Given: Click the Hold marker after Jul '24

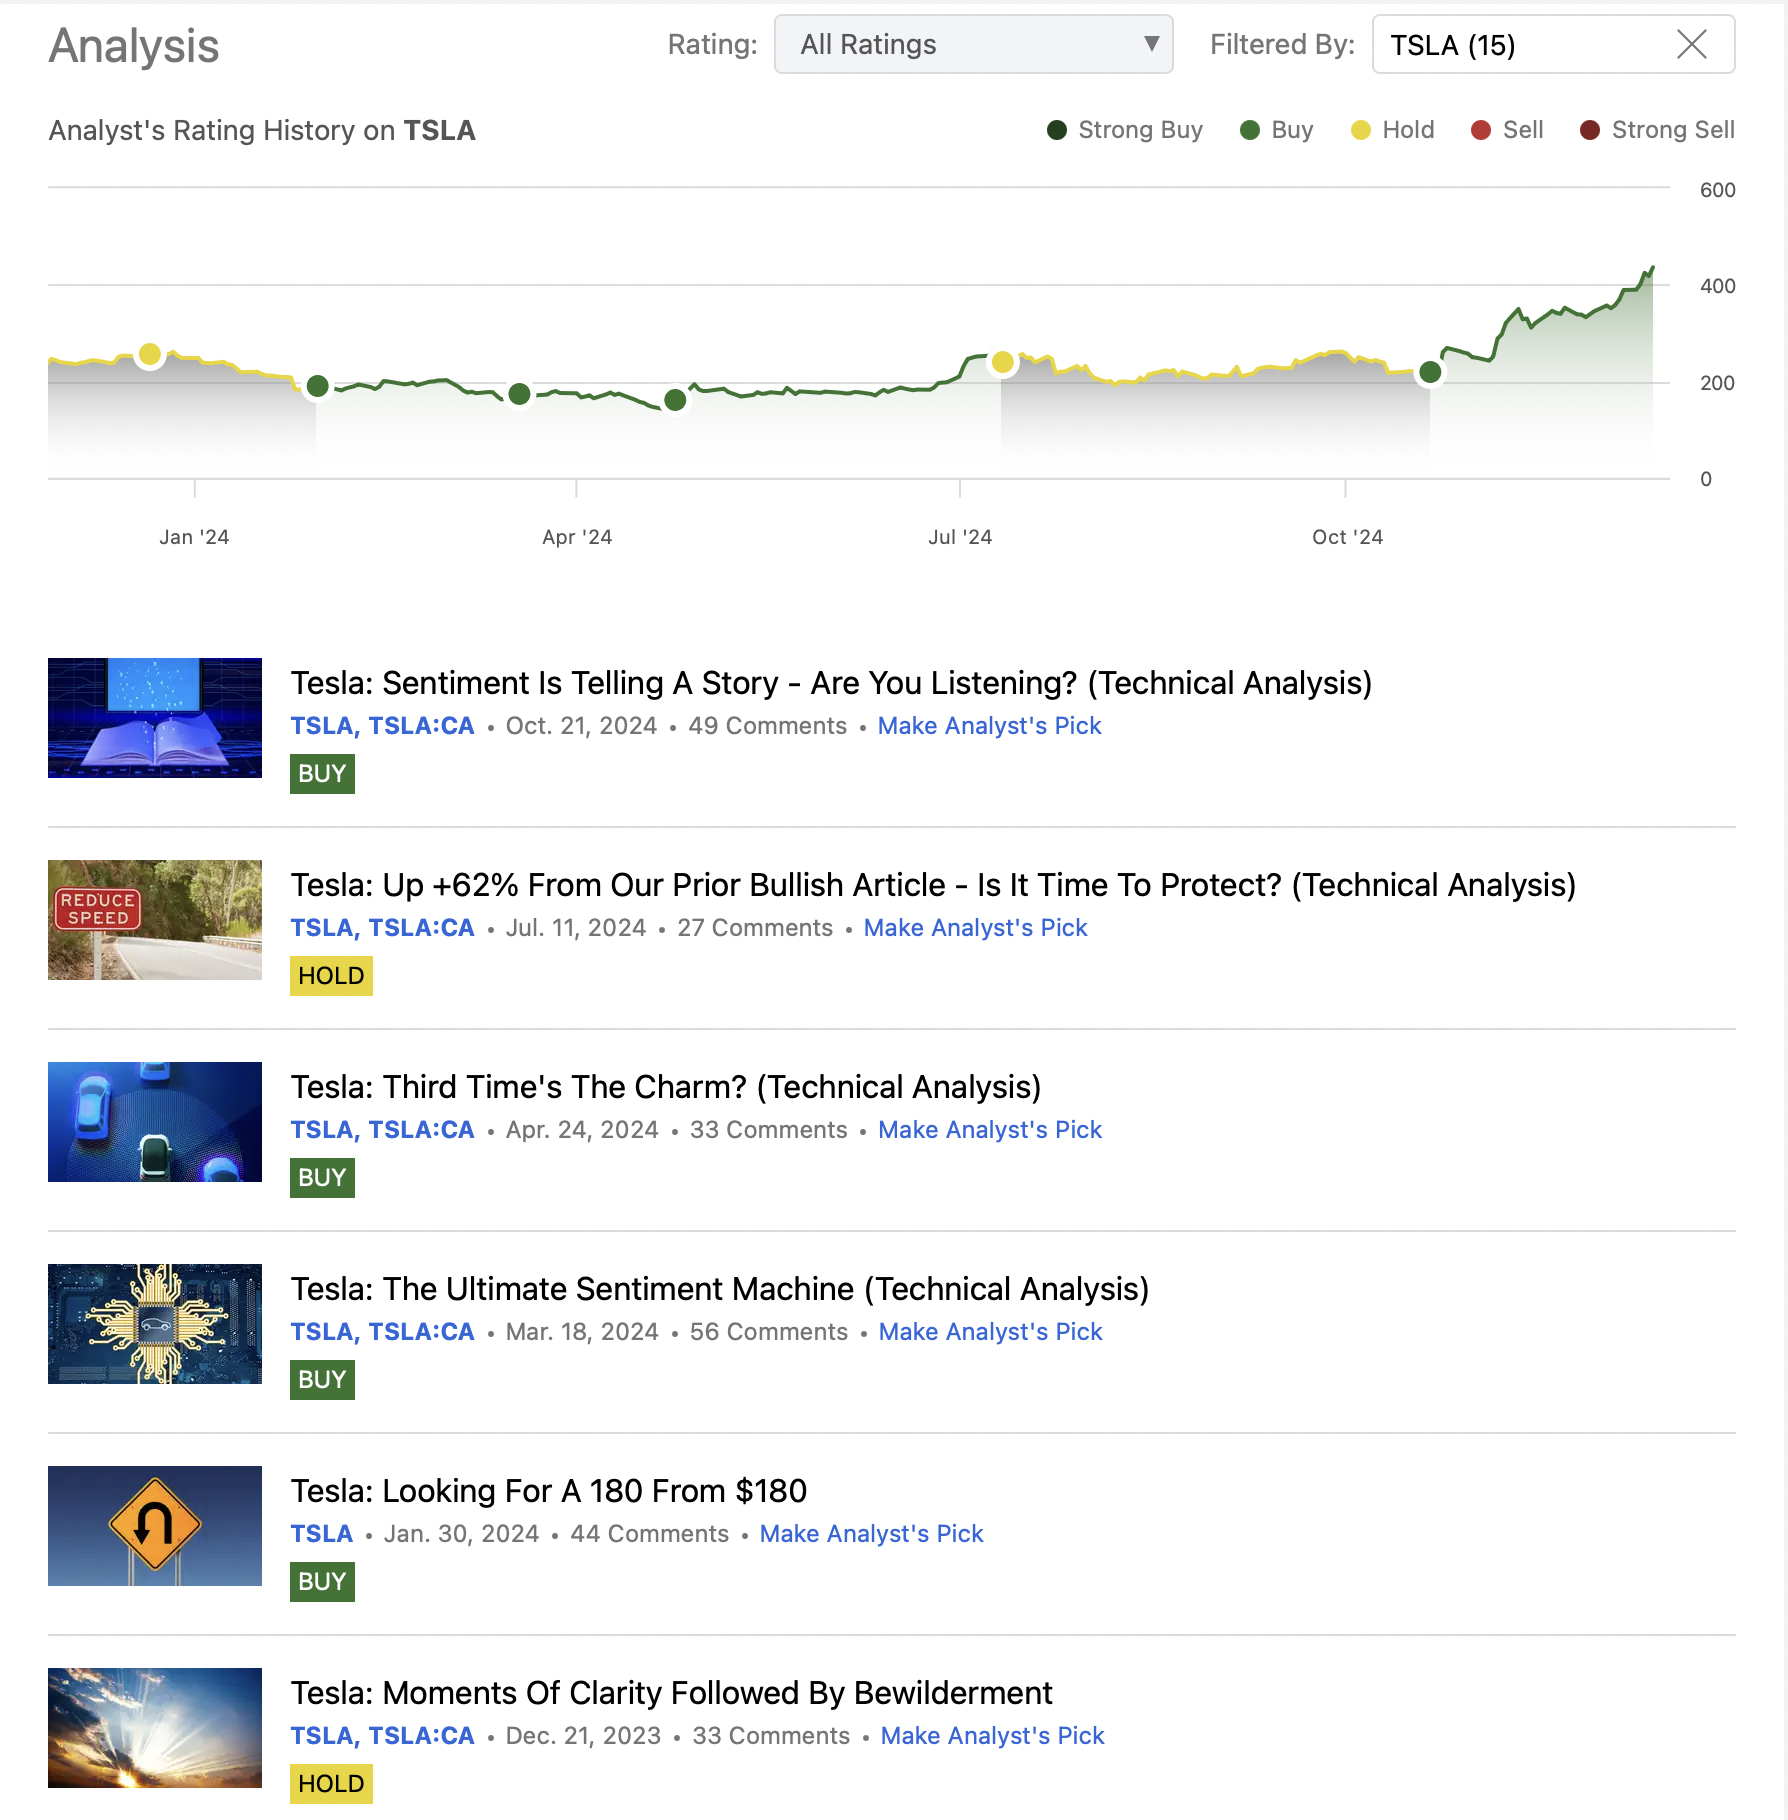Looking at the screenshot, I should click(1002, 362).
